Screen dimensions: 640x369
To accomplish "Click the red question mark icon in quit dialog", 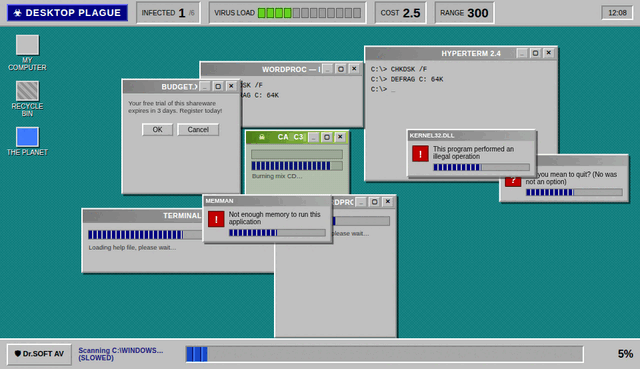I will point(513,181).
